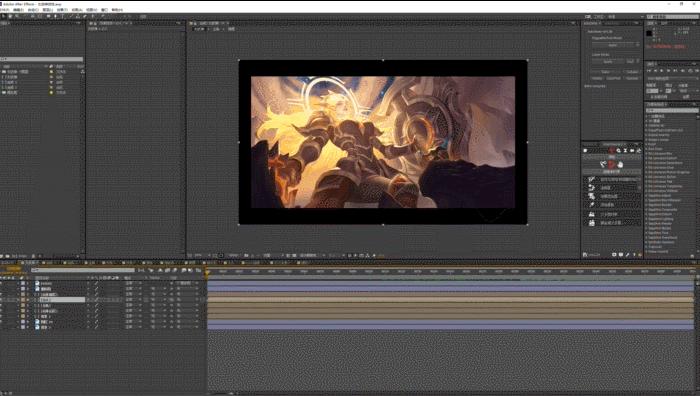Expand Sapphire Lighting effects category

[646, 219]
